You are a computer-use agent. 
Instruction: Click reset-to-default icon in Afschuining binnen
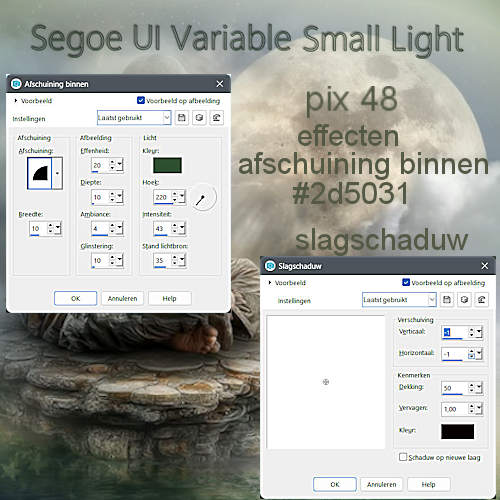[x=217, y=118]
